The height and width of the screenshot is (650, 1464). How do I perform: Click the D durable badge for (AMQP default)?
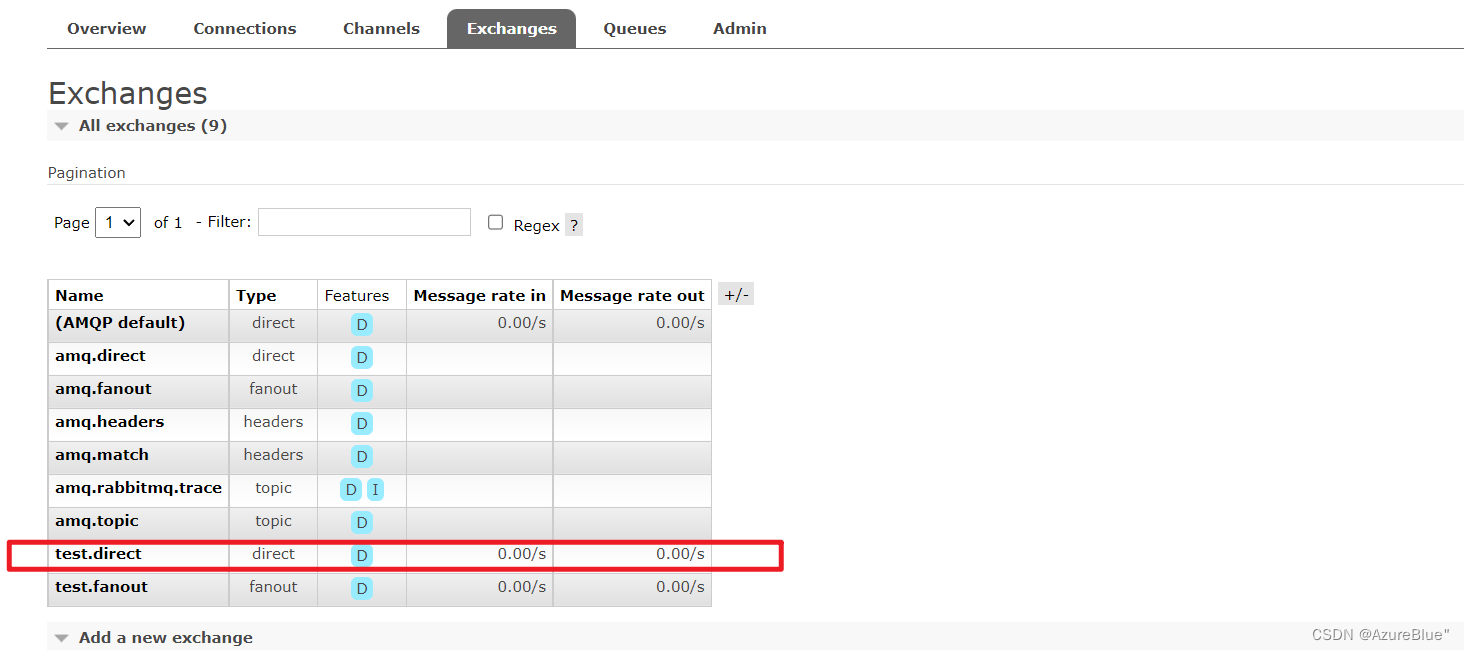(x=362, y=324)
